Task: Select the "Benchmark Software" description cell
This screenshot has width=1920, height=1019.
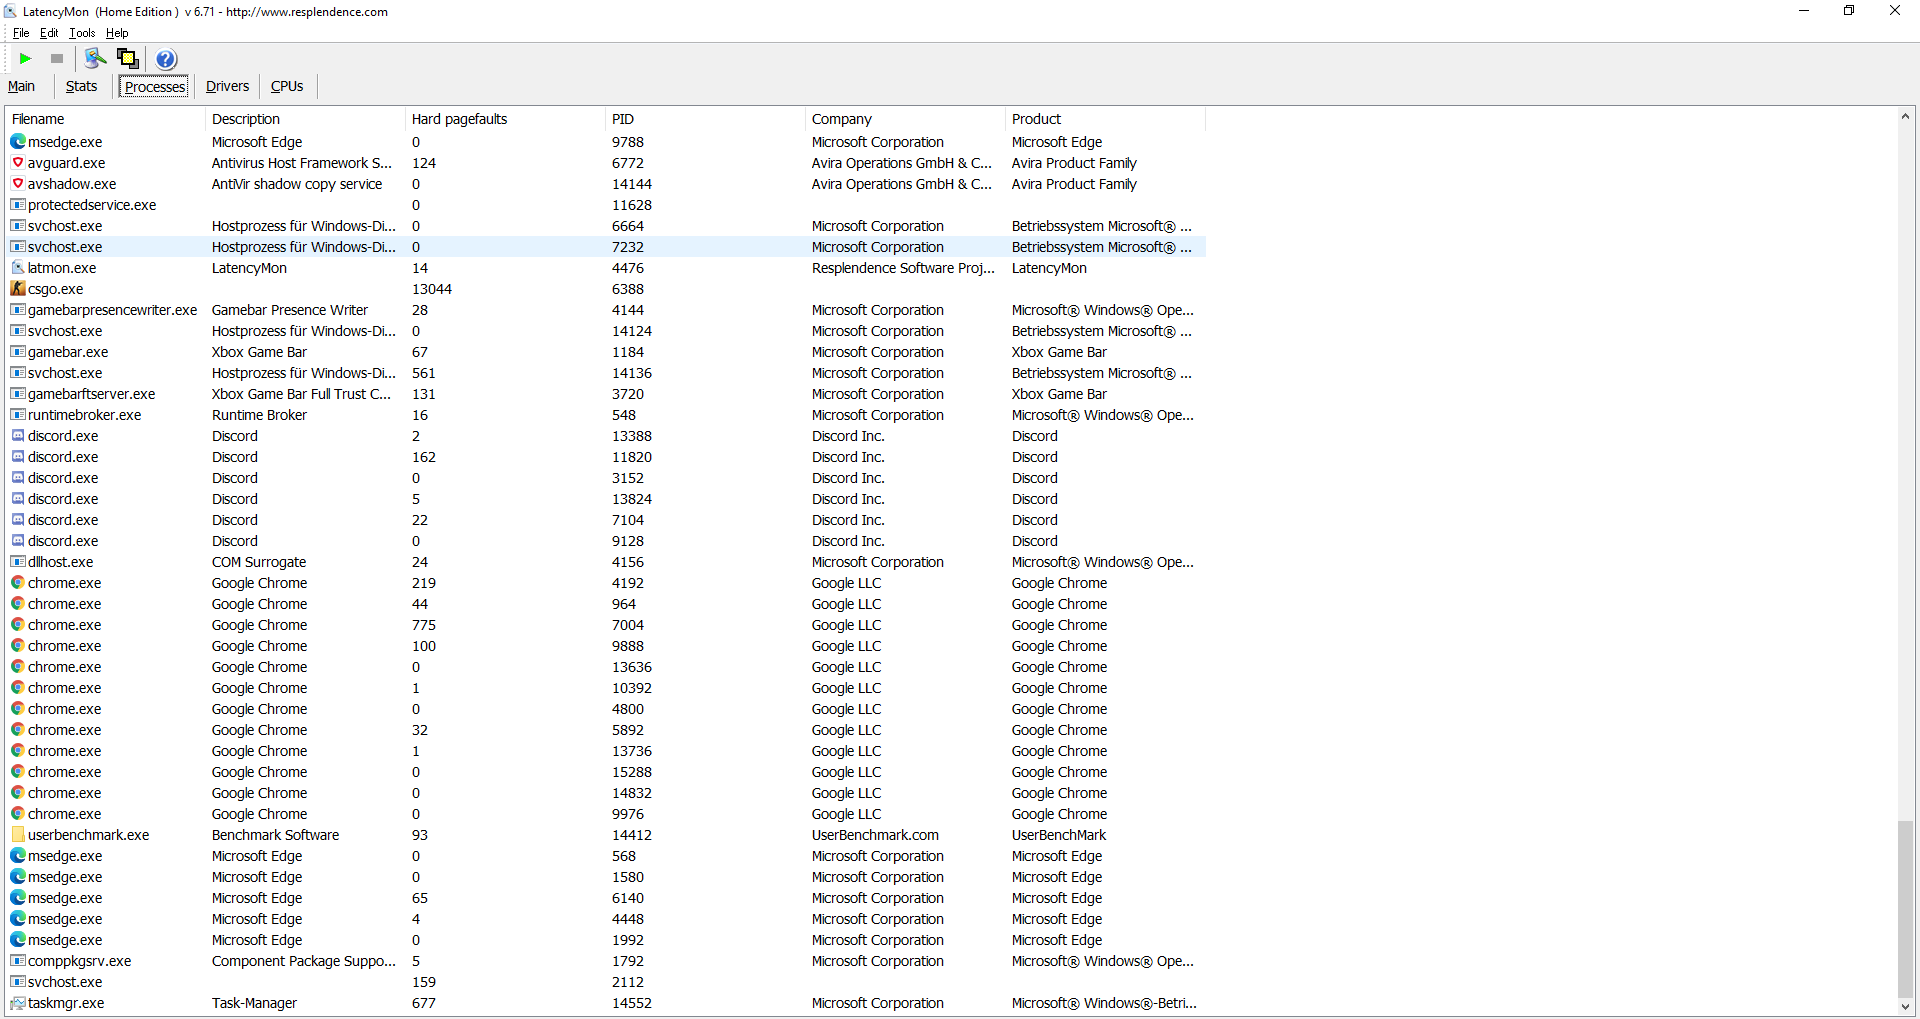Action: pos(275,835)
